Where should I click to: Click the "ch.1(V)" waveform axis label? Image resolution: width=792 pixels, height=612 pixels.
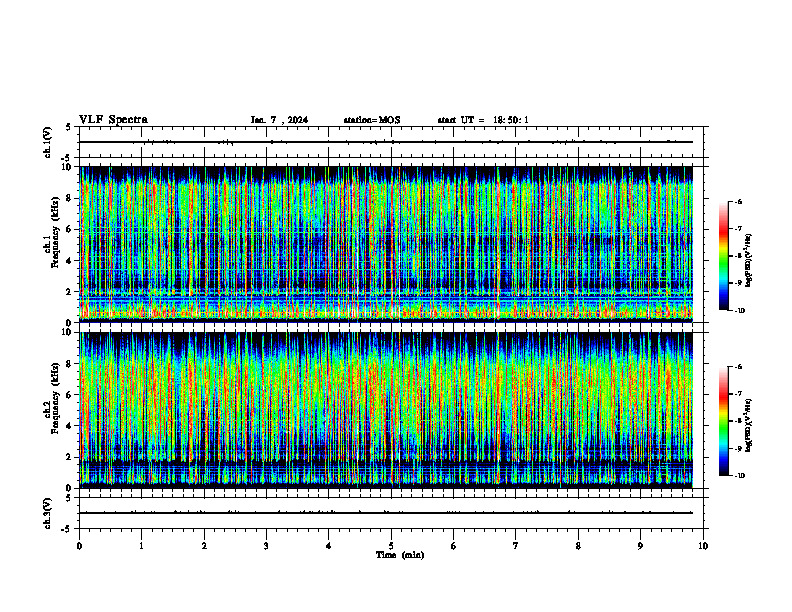click(x=48, y=142)
